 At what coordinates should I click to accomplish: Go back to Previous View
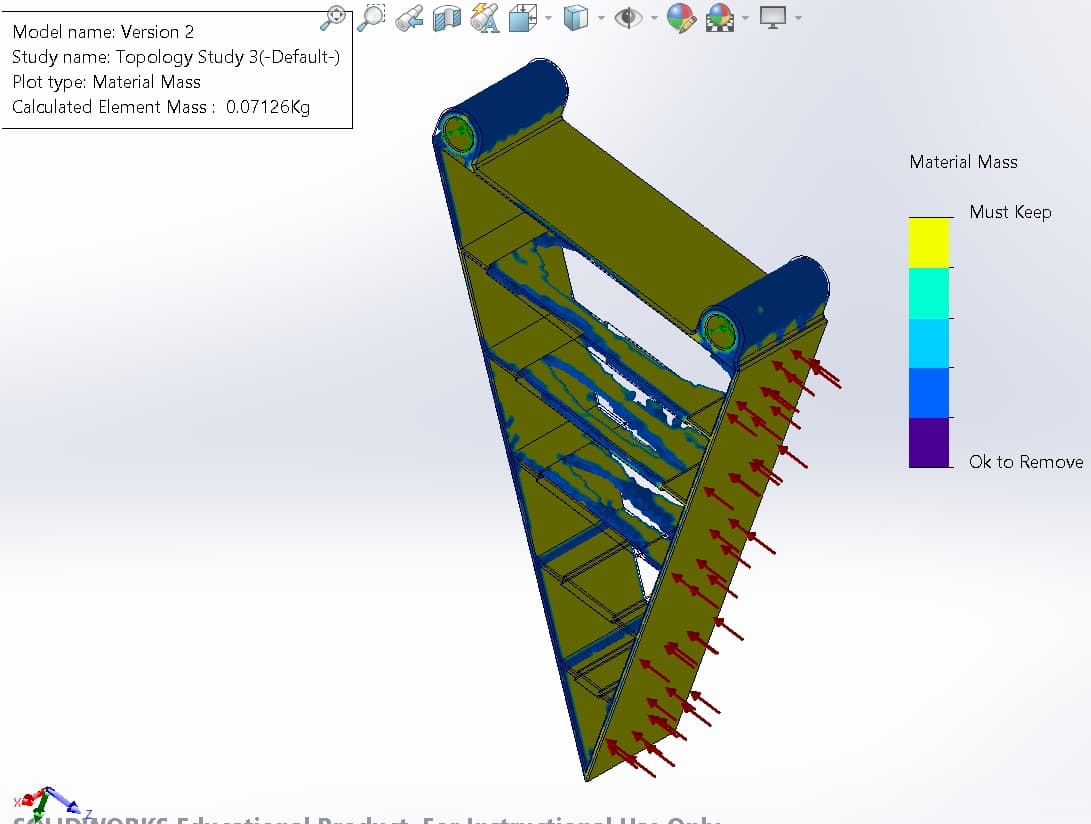[x=409, y=17]
